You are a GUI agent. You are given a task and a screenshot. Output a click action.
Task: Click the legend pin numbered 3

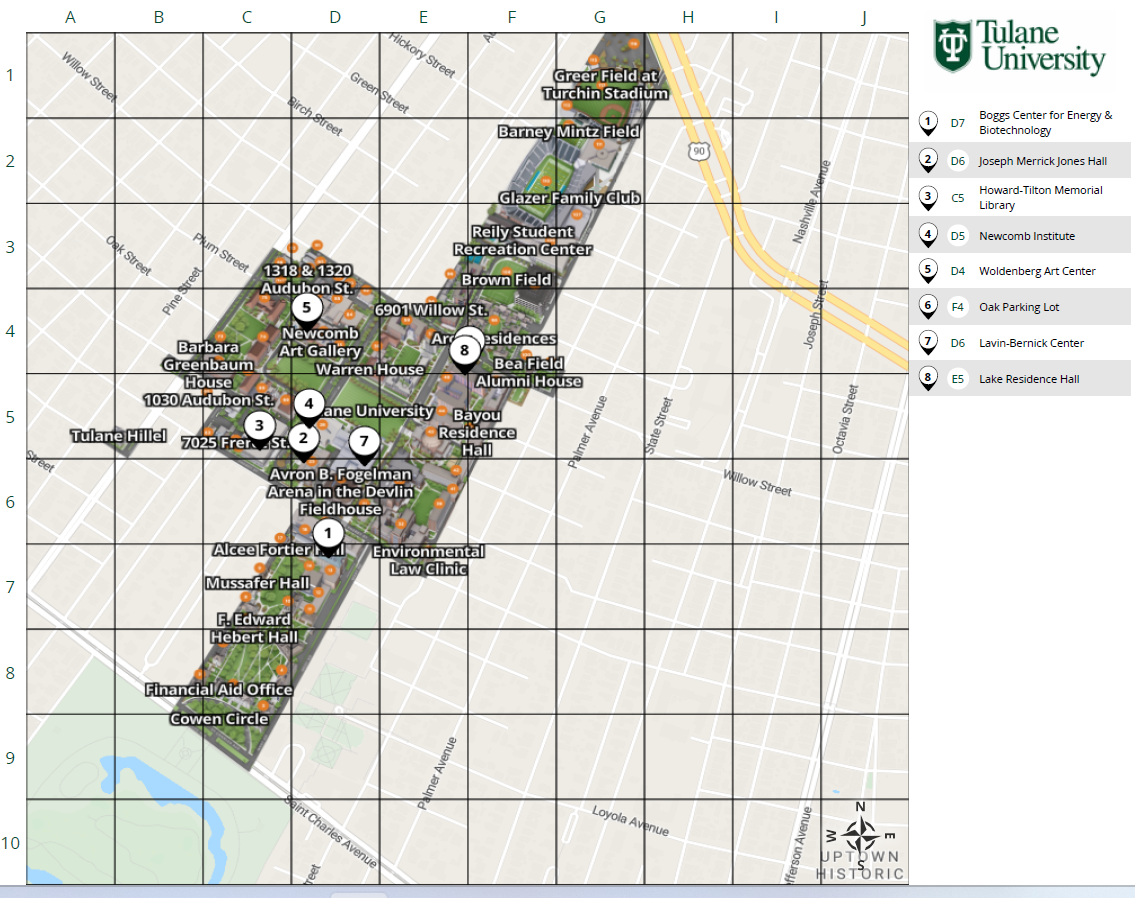[x=928, y=198]
